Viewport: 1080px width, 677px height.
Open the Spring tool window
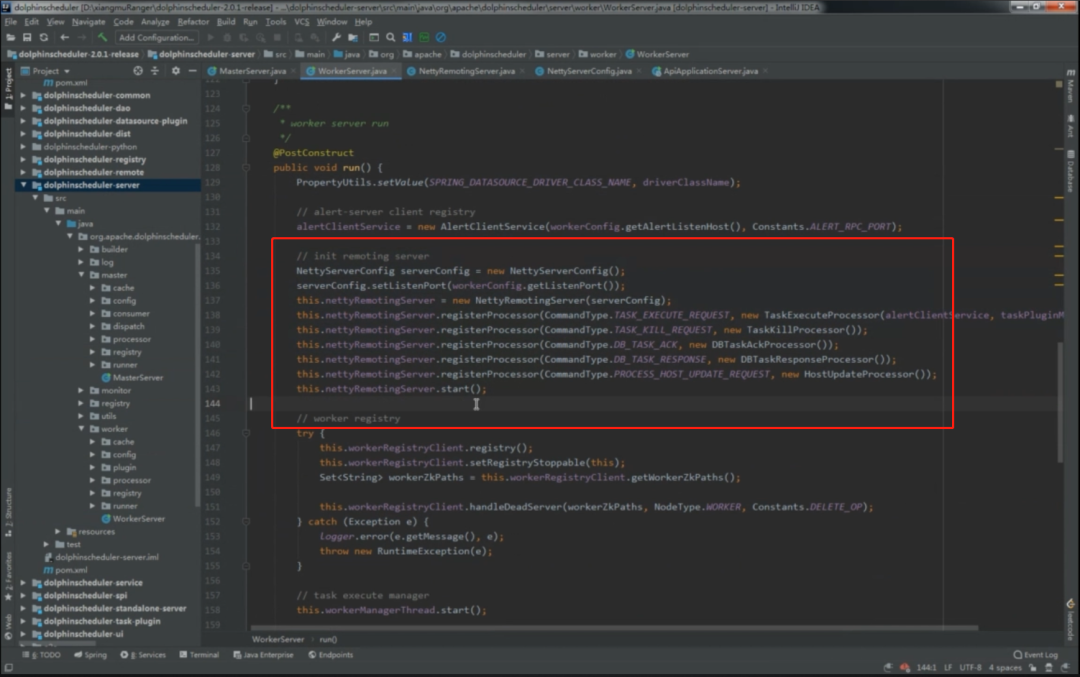(90, 655)
